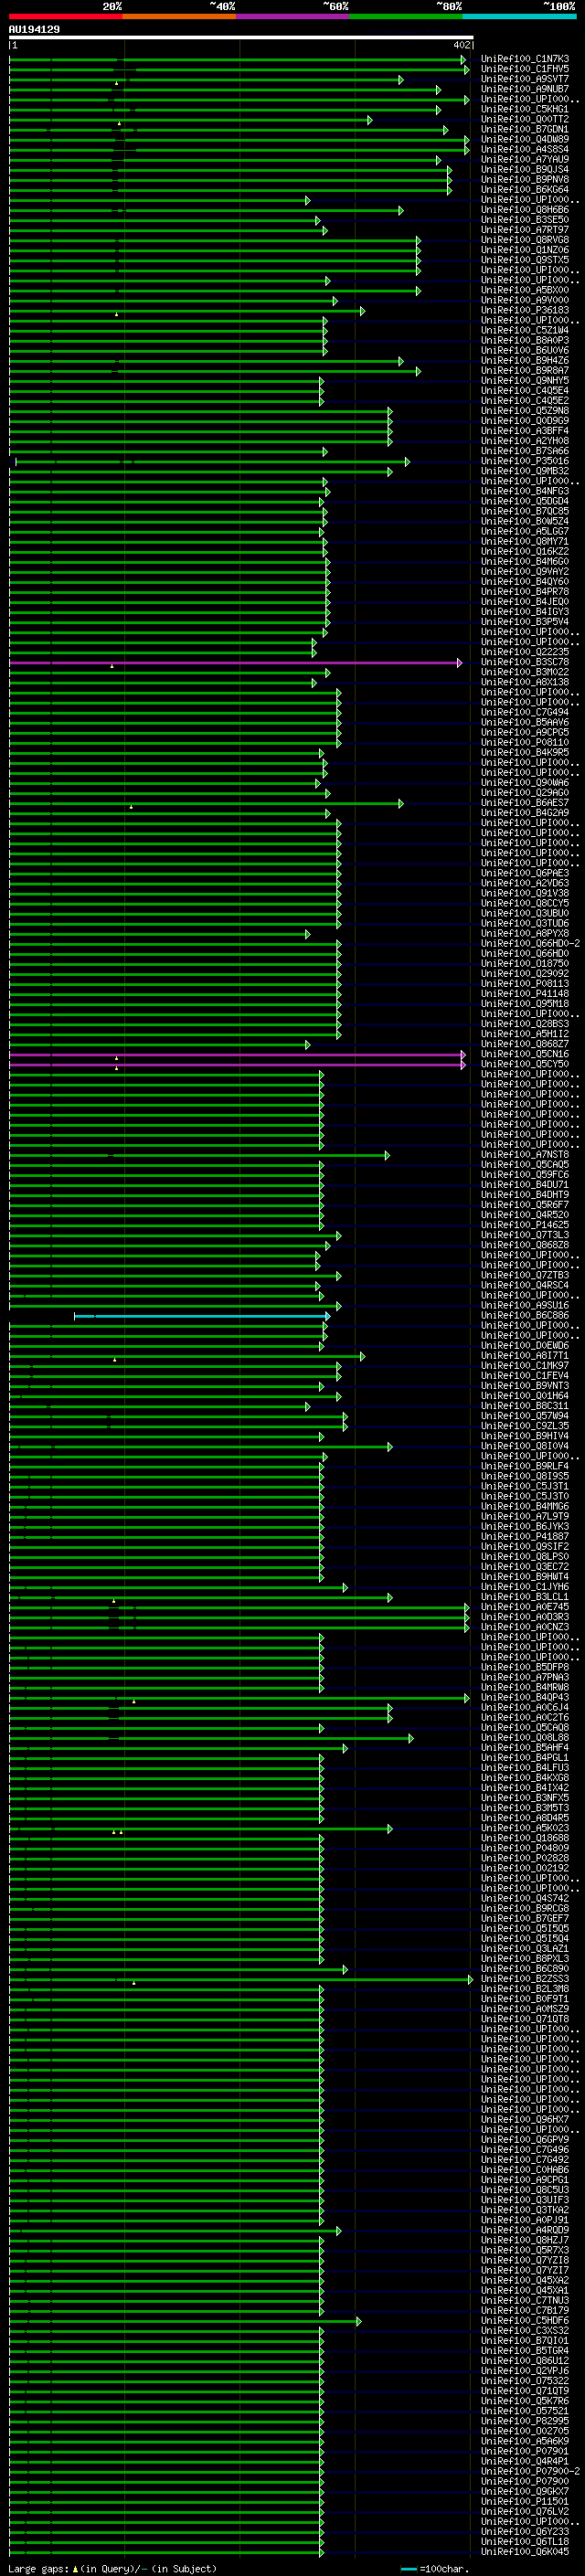585x2576 pixels.
Task: Click the white query sequence bar
Action: 241,38
